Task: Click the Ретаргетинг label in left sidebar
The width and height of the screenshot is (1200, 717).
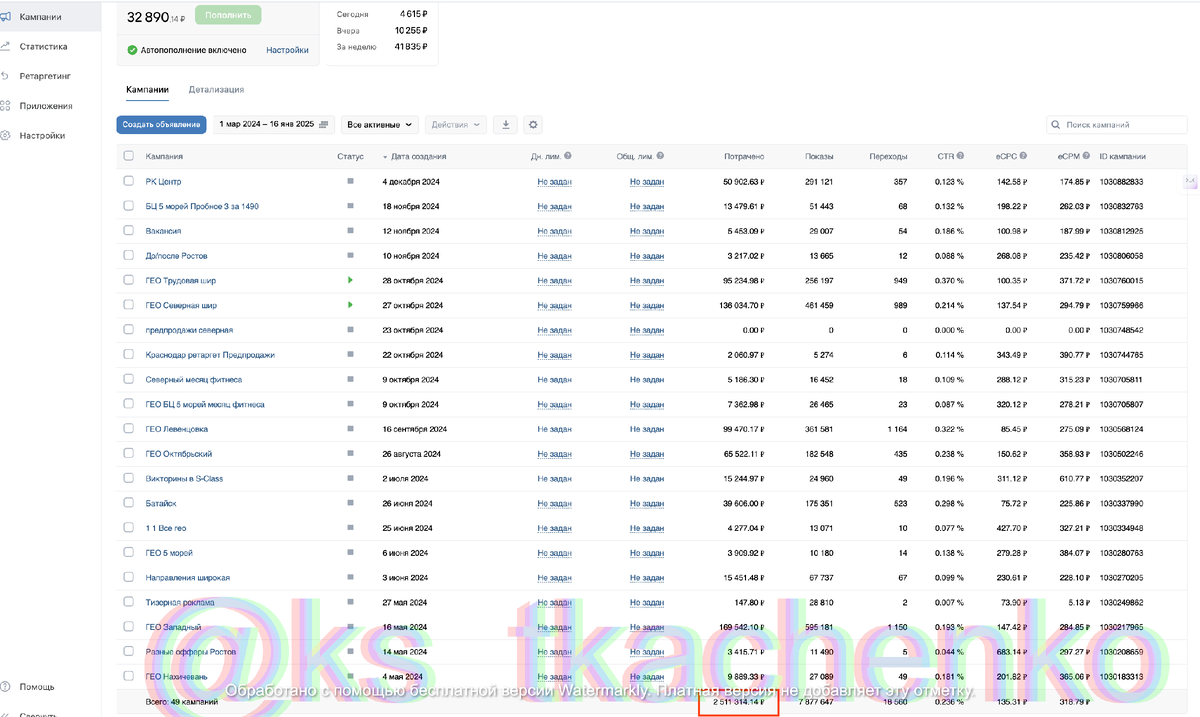Action: pos(46,76)
